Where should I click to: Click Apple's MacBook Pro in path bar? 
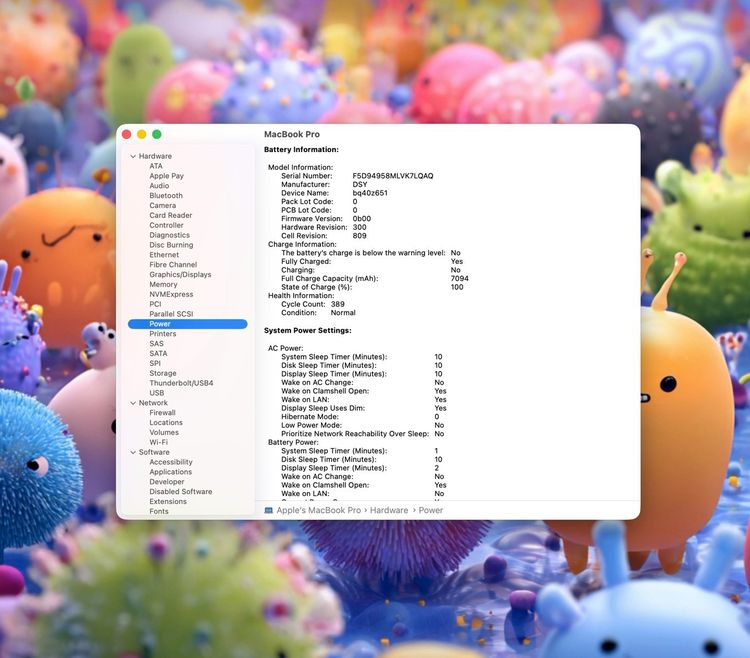319,510
